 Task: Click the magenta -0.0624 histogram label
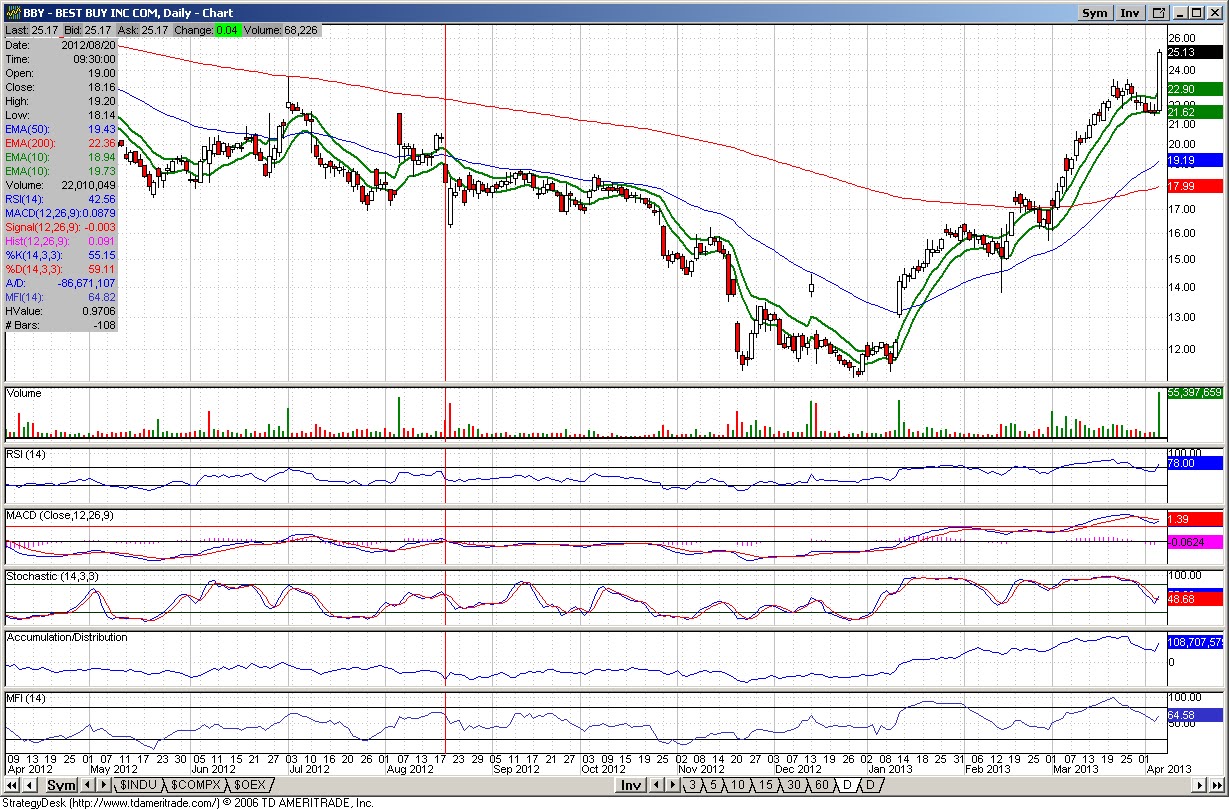click(x=1194, y=541)
